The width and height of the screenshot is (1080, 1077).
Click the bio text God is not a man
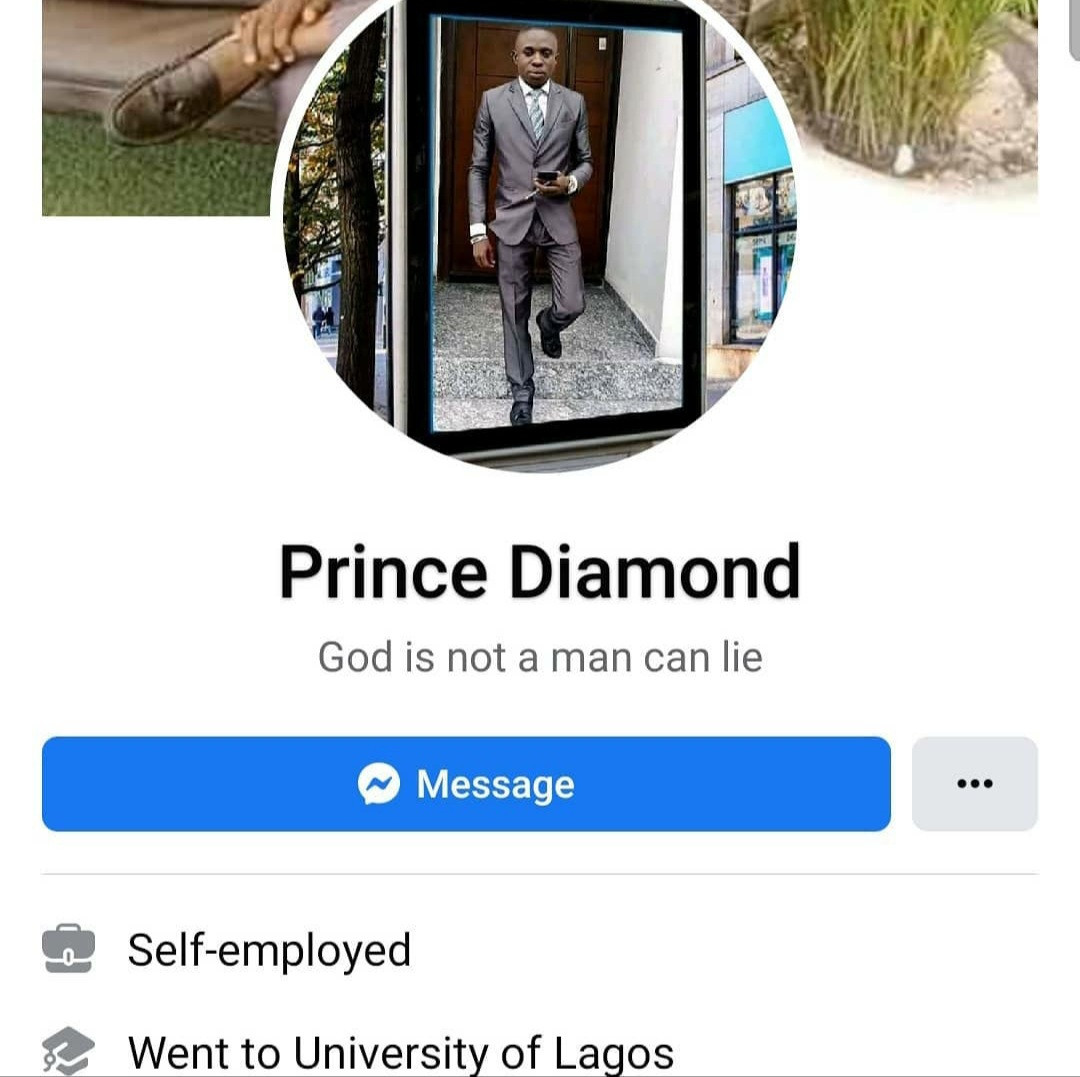click(x=540, y=656)
